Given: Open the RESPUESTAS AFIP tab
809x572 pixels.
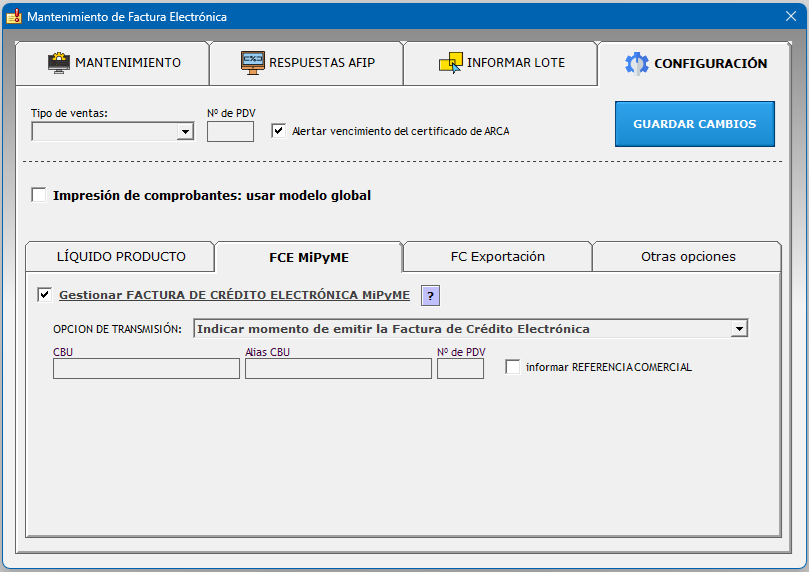Looking at the screenshot, I should pos(306,63).
